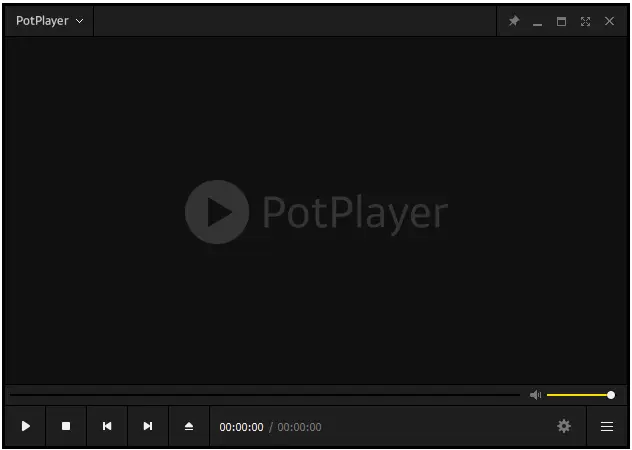This screenshot has width=632, height=450.
Task: Mute audio with the speaker icon
Action: (535, 395)
